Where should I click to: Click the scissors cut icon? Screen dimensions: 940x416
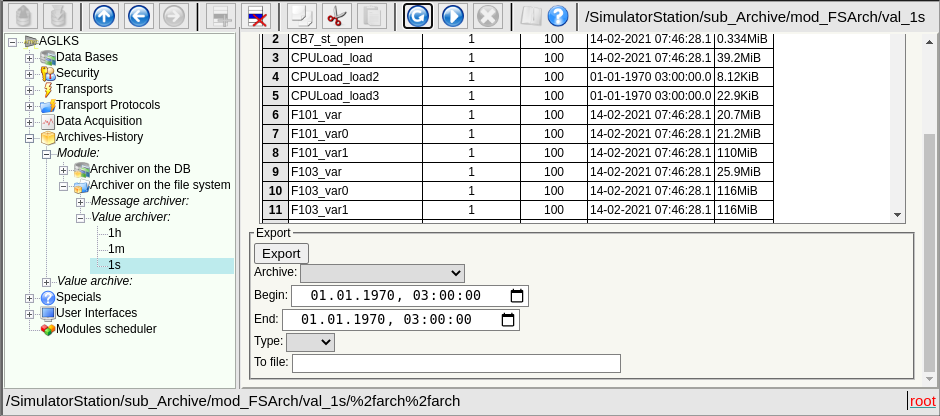(337, 16)
